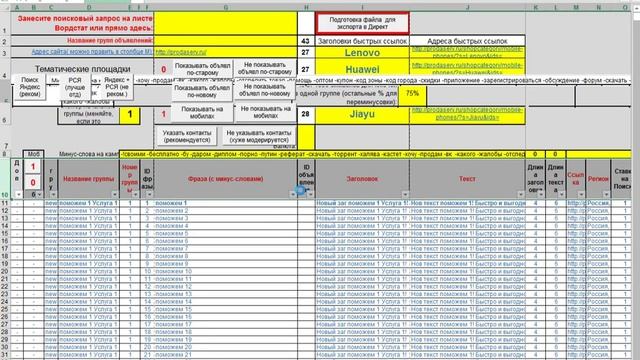Image resolution: width=640 pixels, height=360 pixels.
Task: Select 'Поиск Яндекс (реком)' button
Action: pos(30,87)
